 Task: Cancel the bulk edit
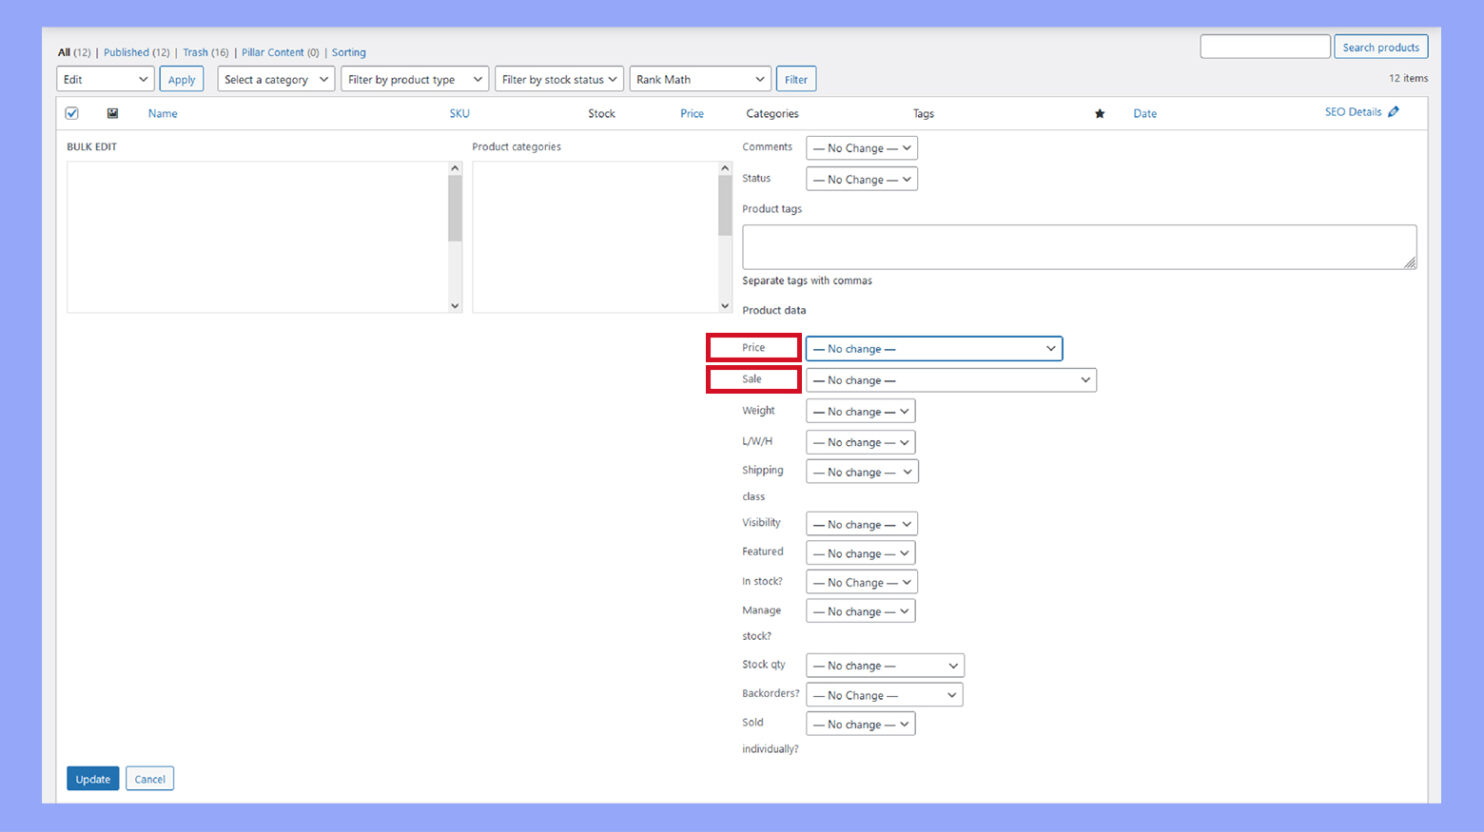(149, 778)
